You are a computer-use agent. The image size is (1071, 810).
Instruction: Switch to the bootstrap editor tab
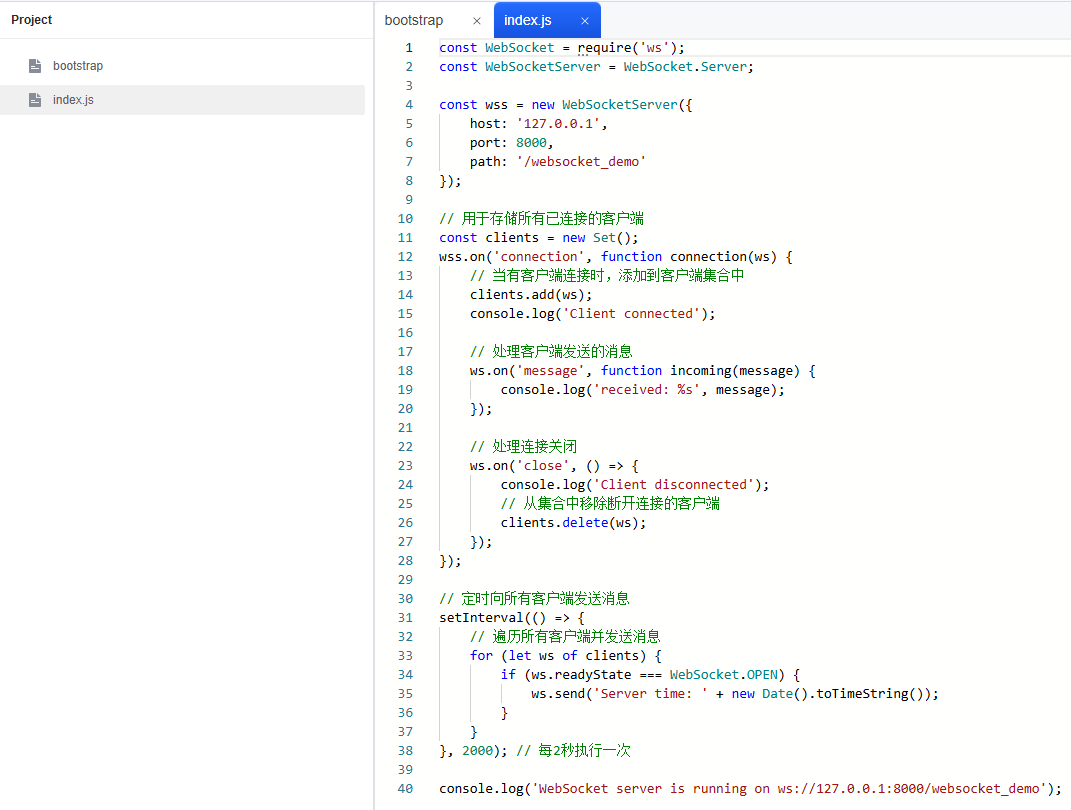pos(414,20)
